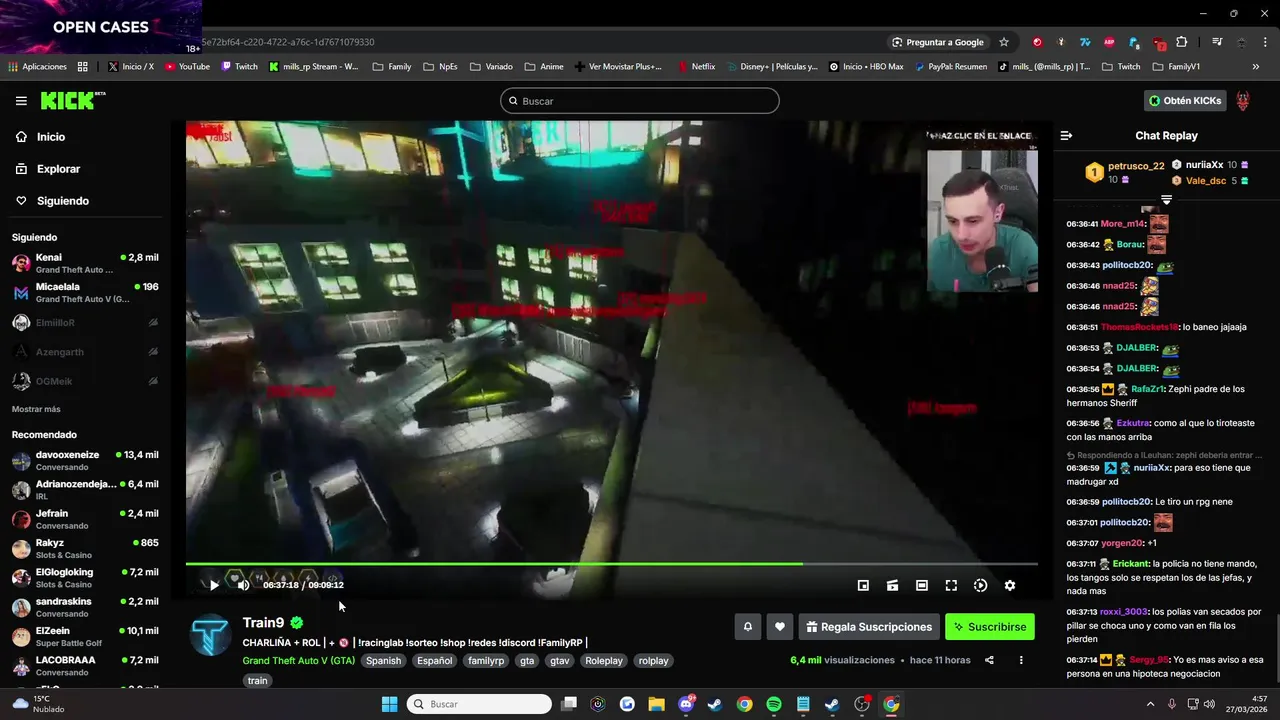Expand followed list with Mostrar más
The image size is (1280, 720).
coord(36,409)
